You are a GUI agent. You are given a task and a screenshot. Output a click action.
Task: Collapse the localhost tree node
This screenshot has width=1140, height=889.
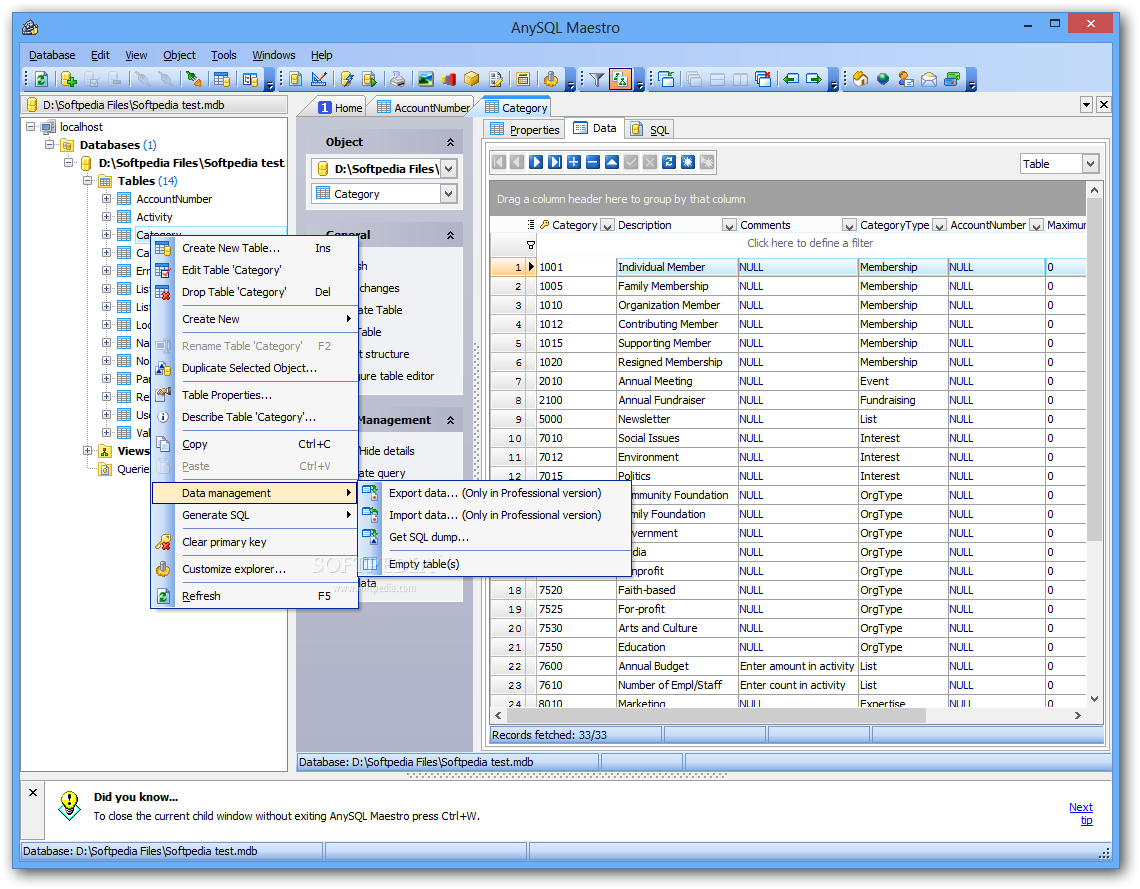click(31, 126)
